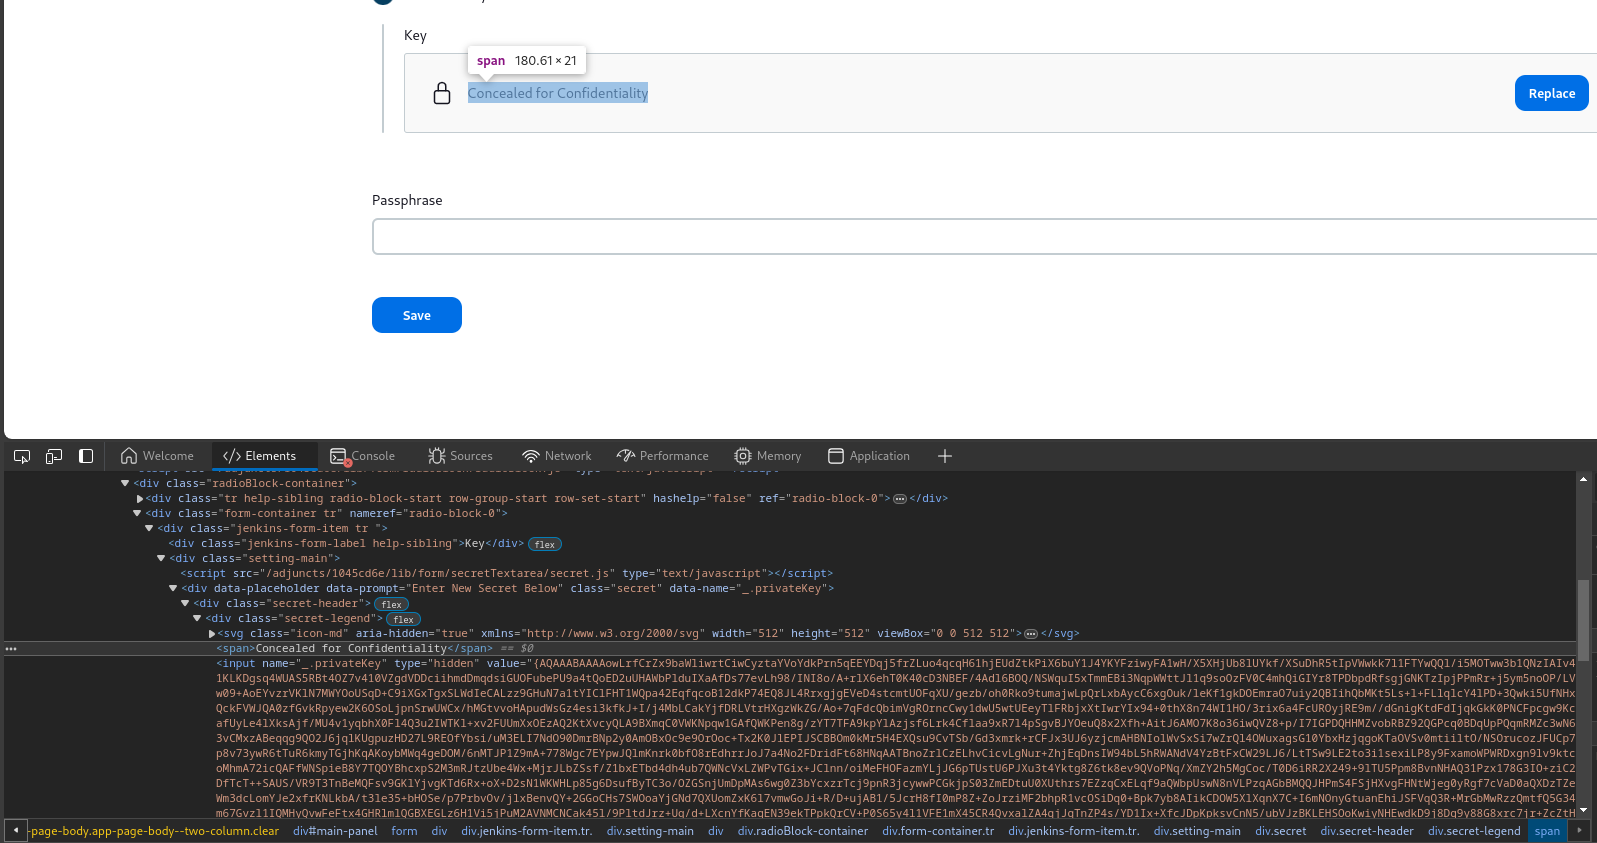Click flex badge on jenkins-form-label div
Viewport: 1597px width, 843px height.
[545, 544]
